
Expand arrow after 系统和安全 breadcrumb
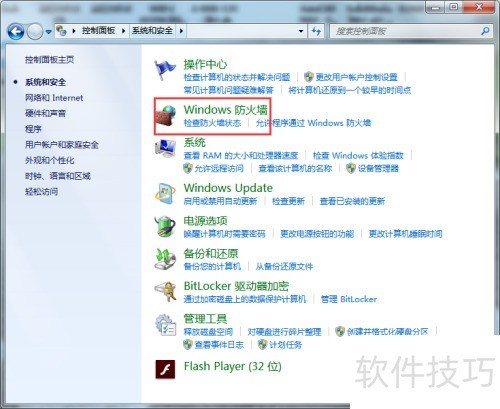tap(181, 31)
